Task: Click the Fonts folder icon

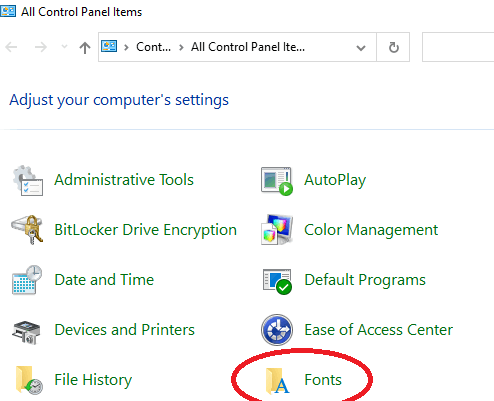Action: pyautogui.click(x=277, y=380)
